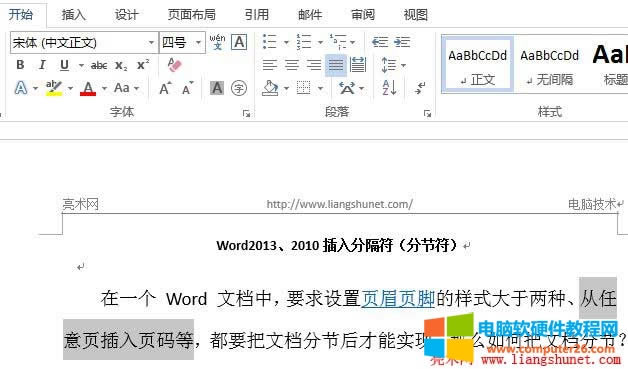
Task: Click the character border icon
Action: coord(239,42)
